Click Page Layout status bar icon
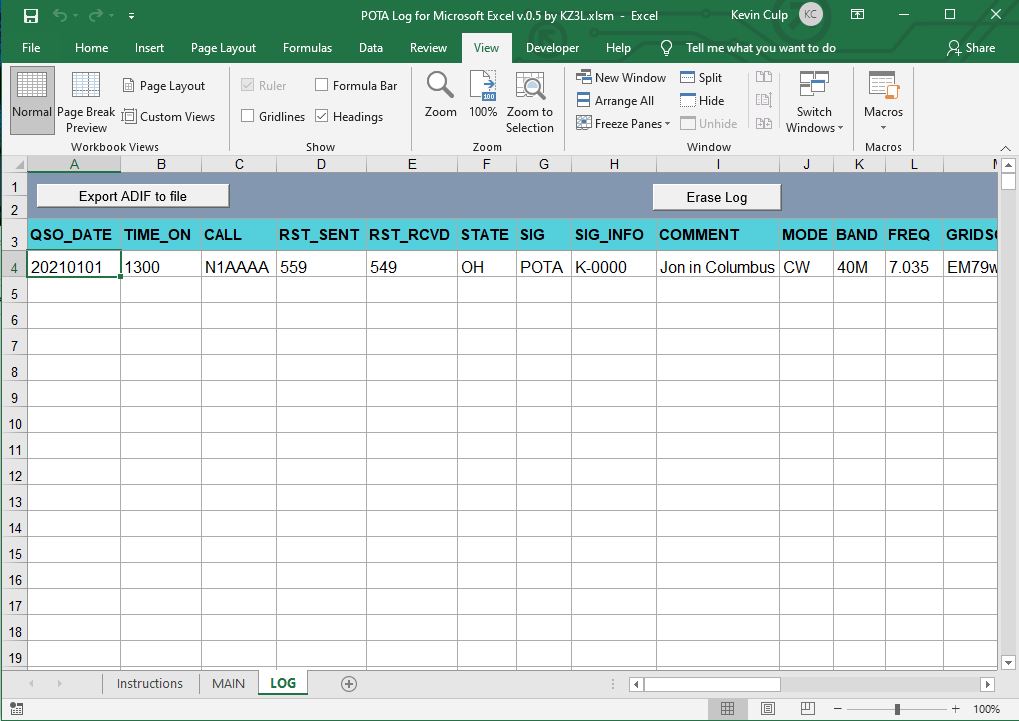1019x721 pixels. 767,709
